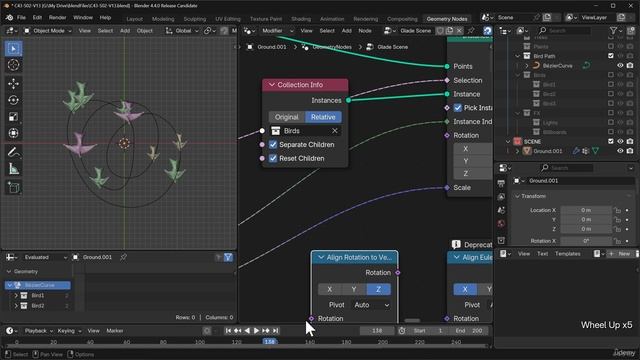Choose X axis in Align Rotation to Vector
The width and height of the screenshot is (640, 360).
tap(330, 289)
